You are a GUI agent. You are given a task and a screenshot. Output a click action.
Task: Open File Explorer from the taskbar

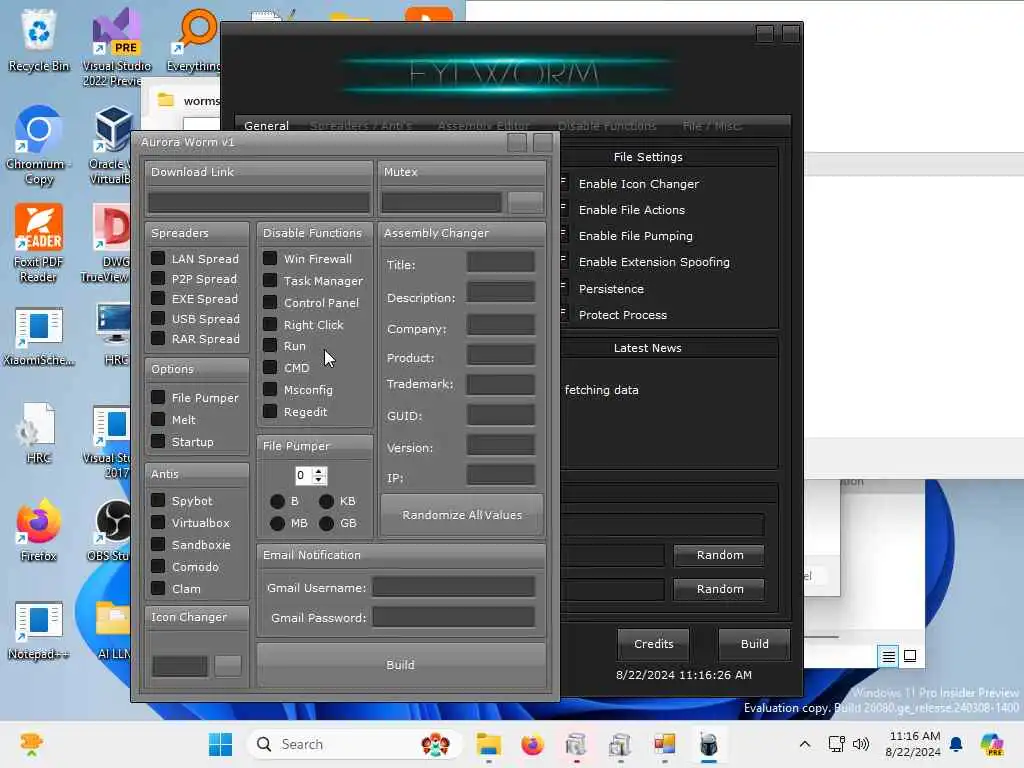tap(488, 744)
